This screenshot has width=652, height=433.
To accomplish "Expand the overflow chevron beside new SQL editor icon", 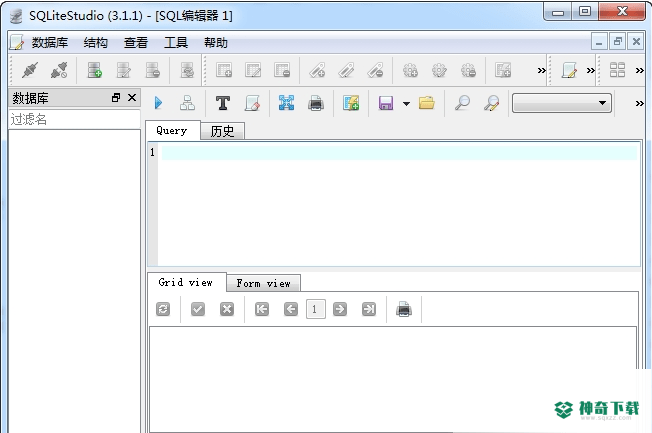I will 590,70.
